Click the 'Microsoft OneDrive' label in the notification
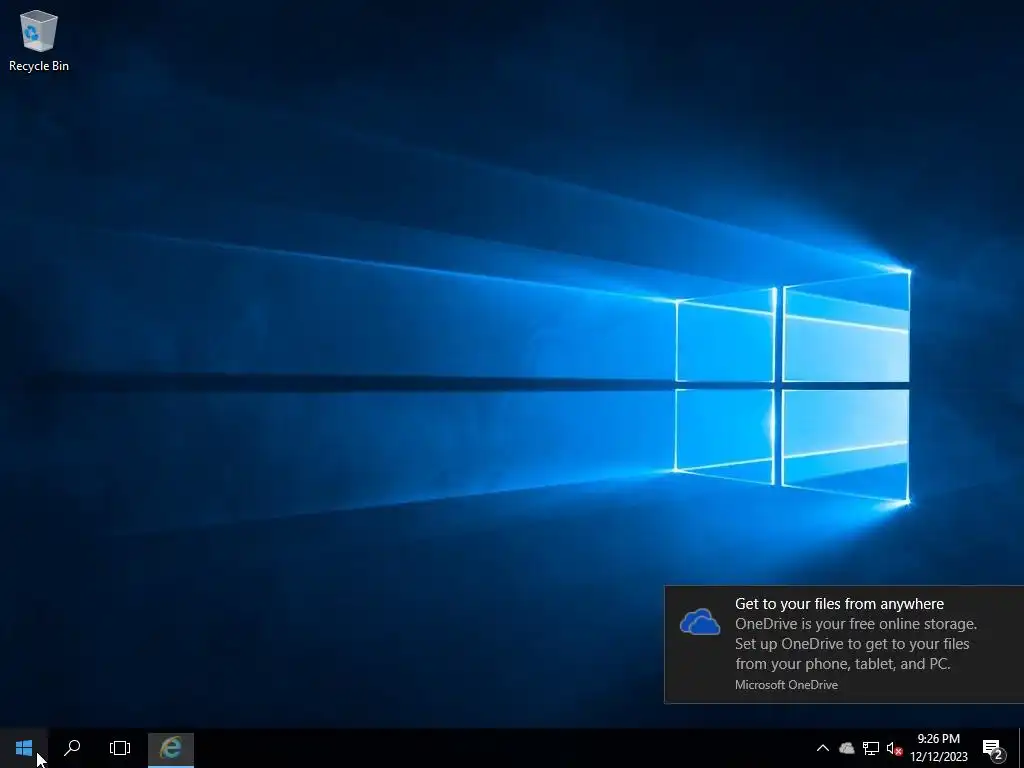The height and width of the screenshot is (768, 1024). (x=786, y=685)
